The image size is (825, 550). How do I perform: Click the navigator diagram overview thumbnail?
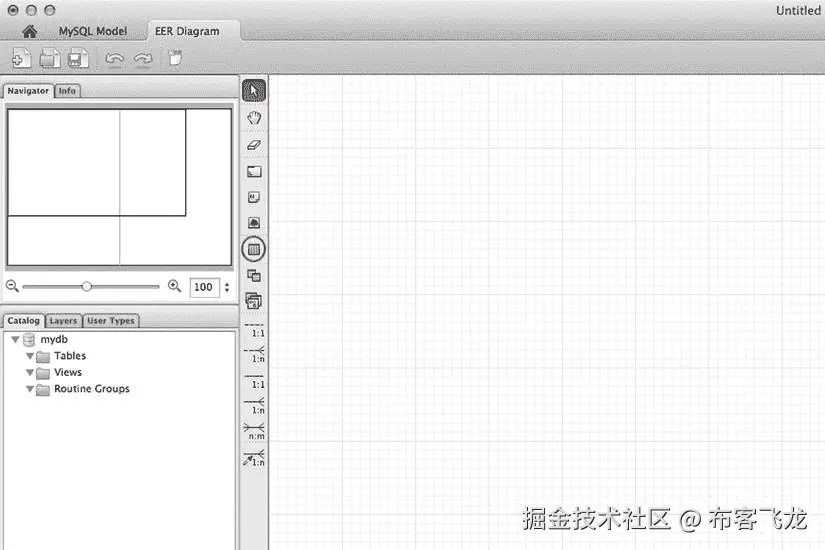[119, 187]
